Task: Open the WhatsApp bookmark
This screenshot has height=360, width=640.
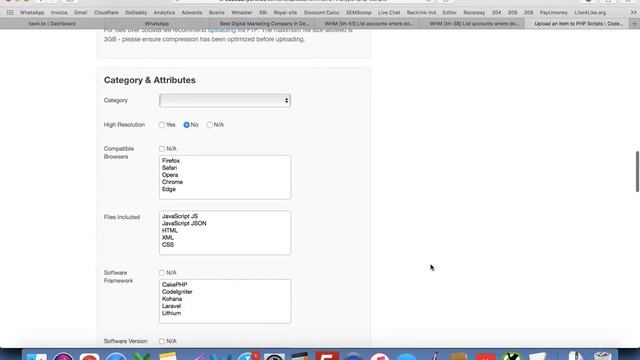Action: tap(32, 13)
